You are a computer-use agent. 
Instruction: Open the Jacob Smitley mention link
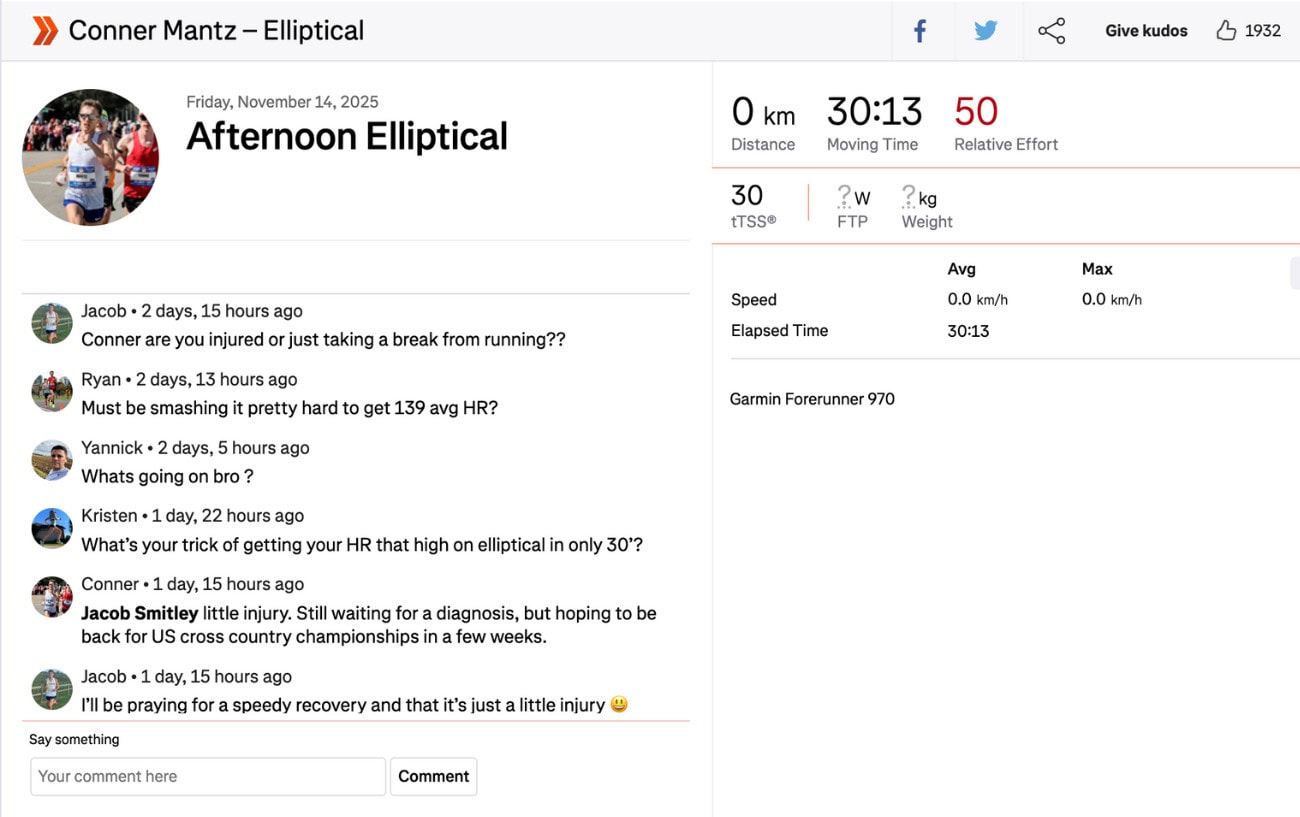click(139, 613)
